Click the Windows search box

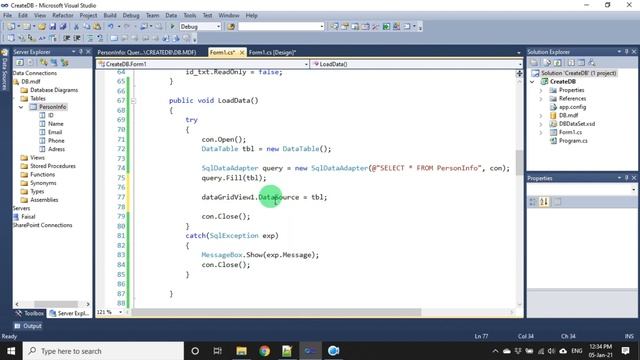(103, 351)
